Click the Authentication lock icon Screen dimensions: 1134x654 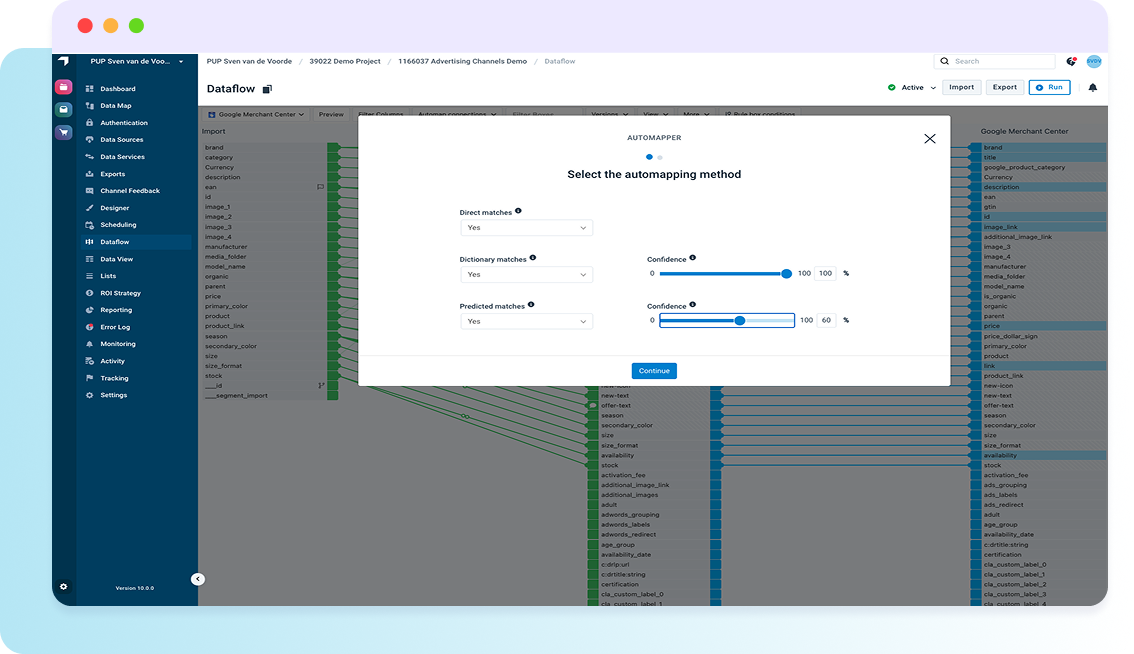[89, 122]
